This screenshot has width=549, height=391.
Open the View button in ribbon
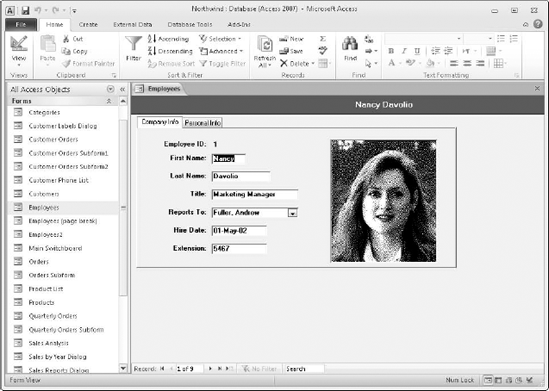[19, 51]
